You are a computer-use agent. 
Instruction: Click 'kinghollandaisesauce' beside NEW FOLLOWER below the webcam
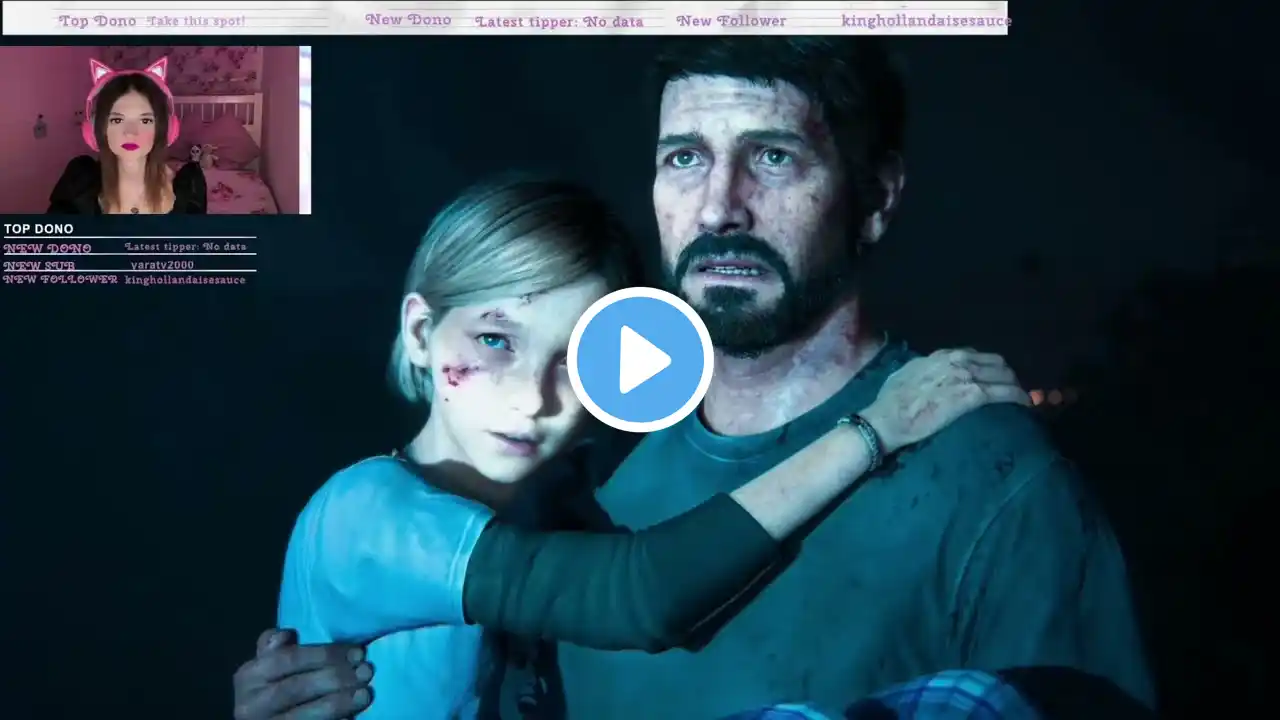click(x=185, y=280)
